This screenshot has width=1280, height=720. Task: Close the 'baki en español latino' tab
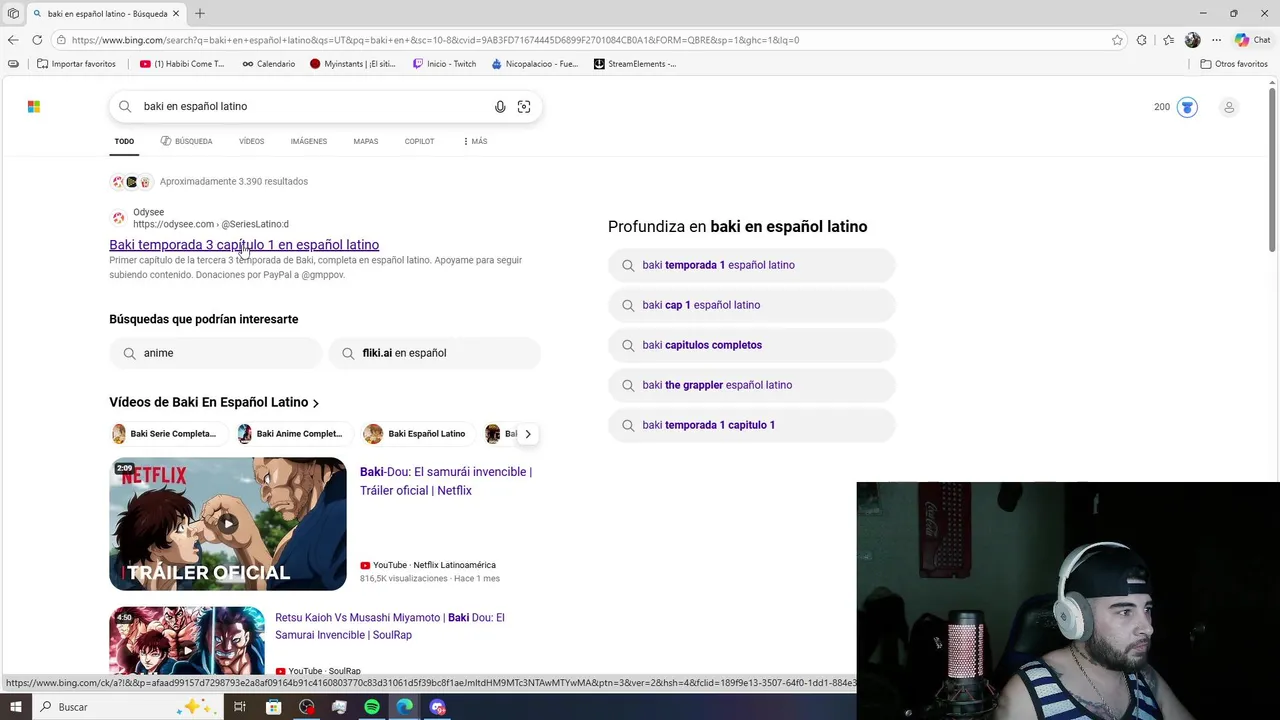(x=176, y=13)
